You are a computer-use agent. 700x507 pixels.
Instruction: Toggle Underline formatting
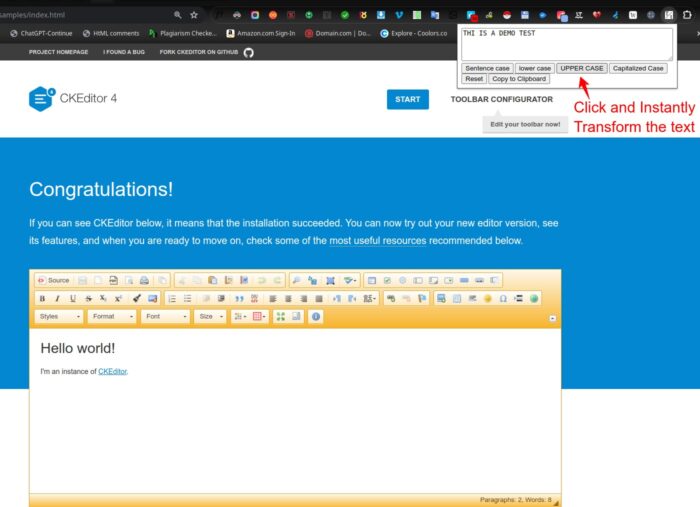[x=73, y=299]
